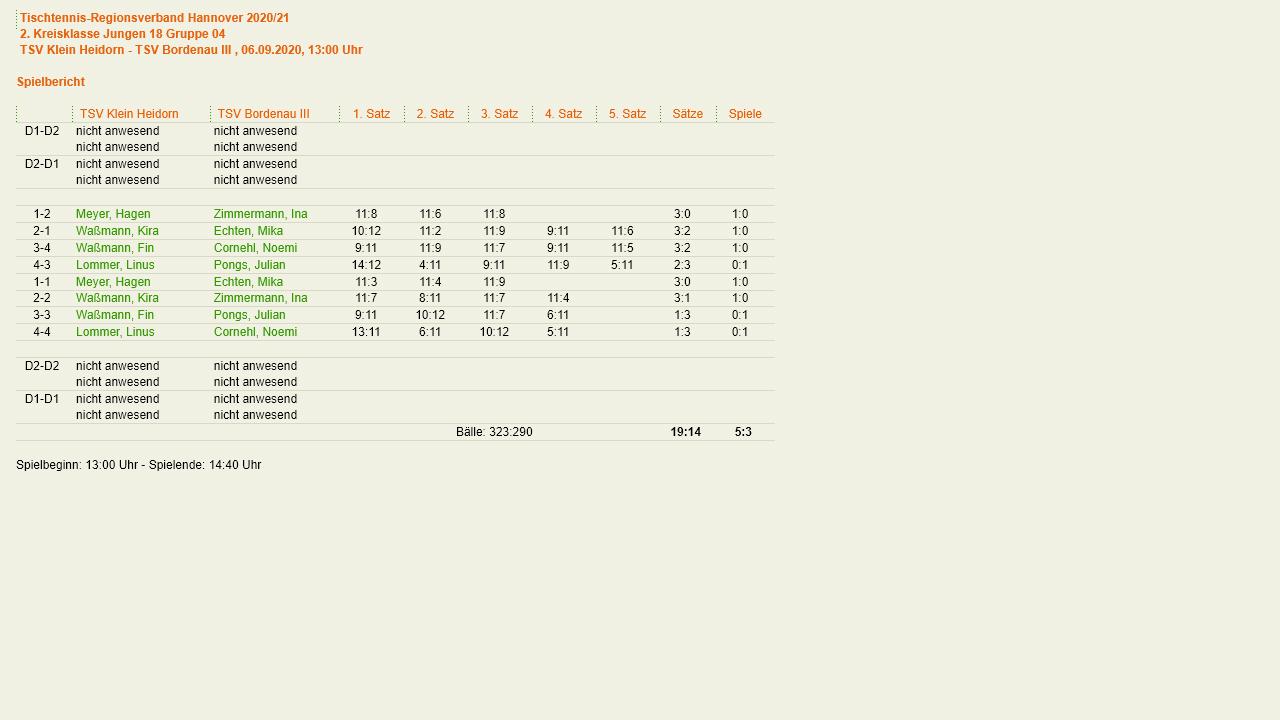The width and height of the screenshot is (1280, 720).
Task: Click Waßmann, Kira in match 2-1 row
Action: pos(117,231)
